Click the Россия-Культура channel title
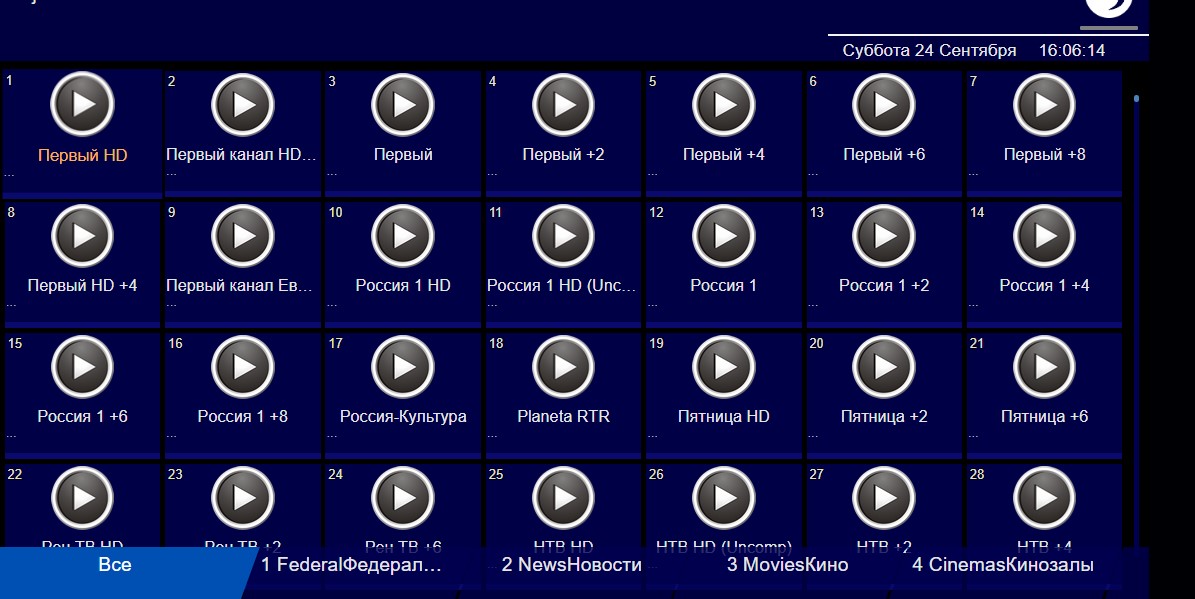The image size is (1195, 599). (x=403, y=417)
